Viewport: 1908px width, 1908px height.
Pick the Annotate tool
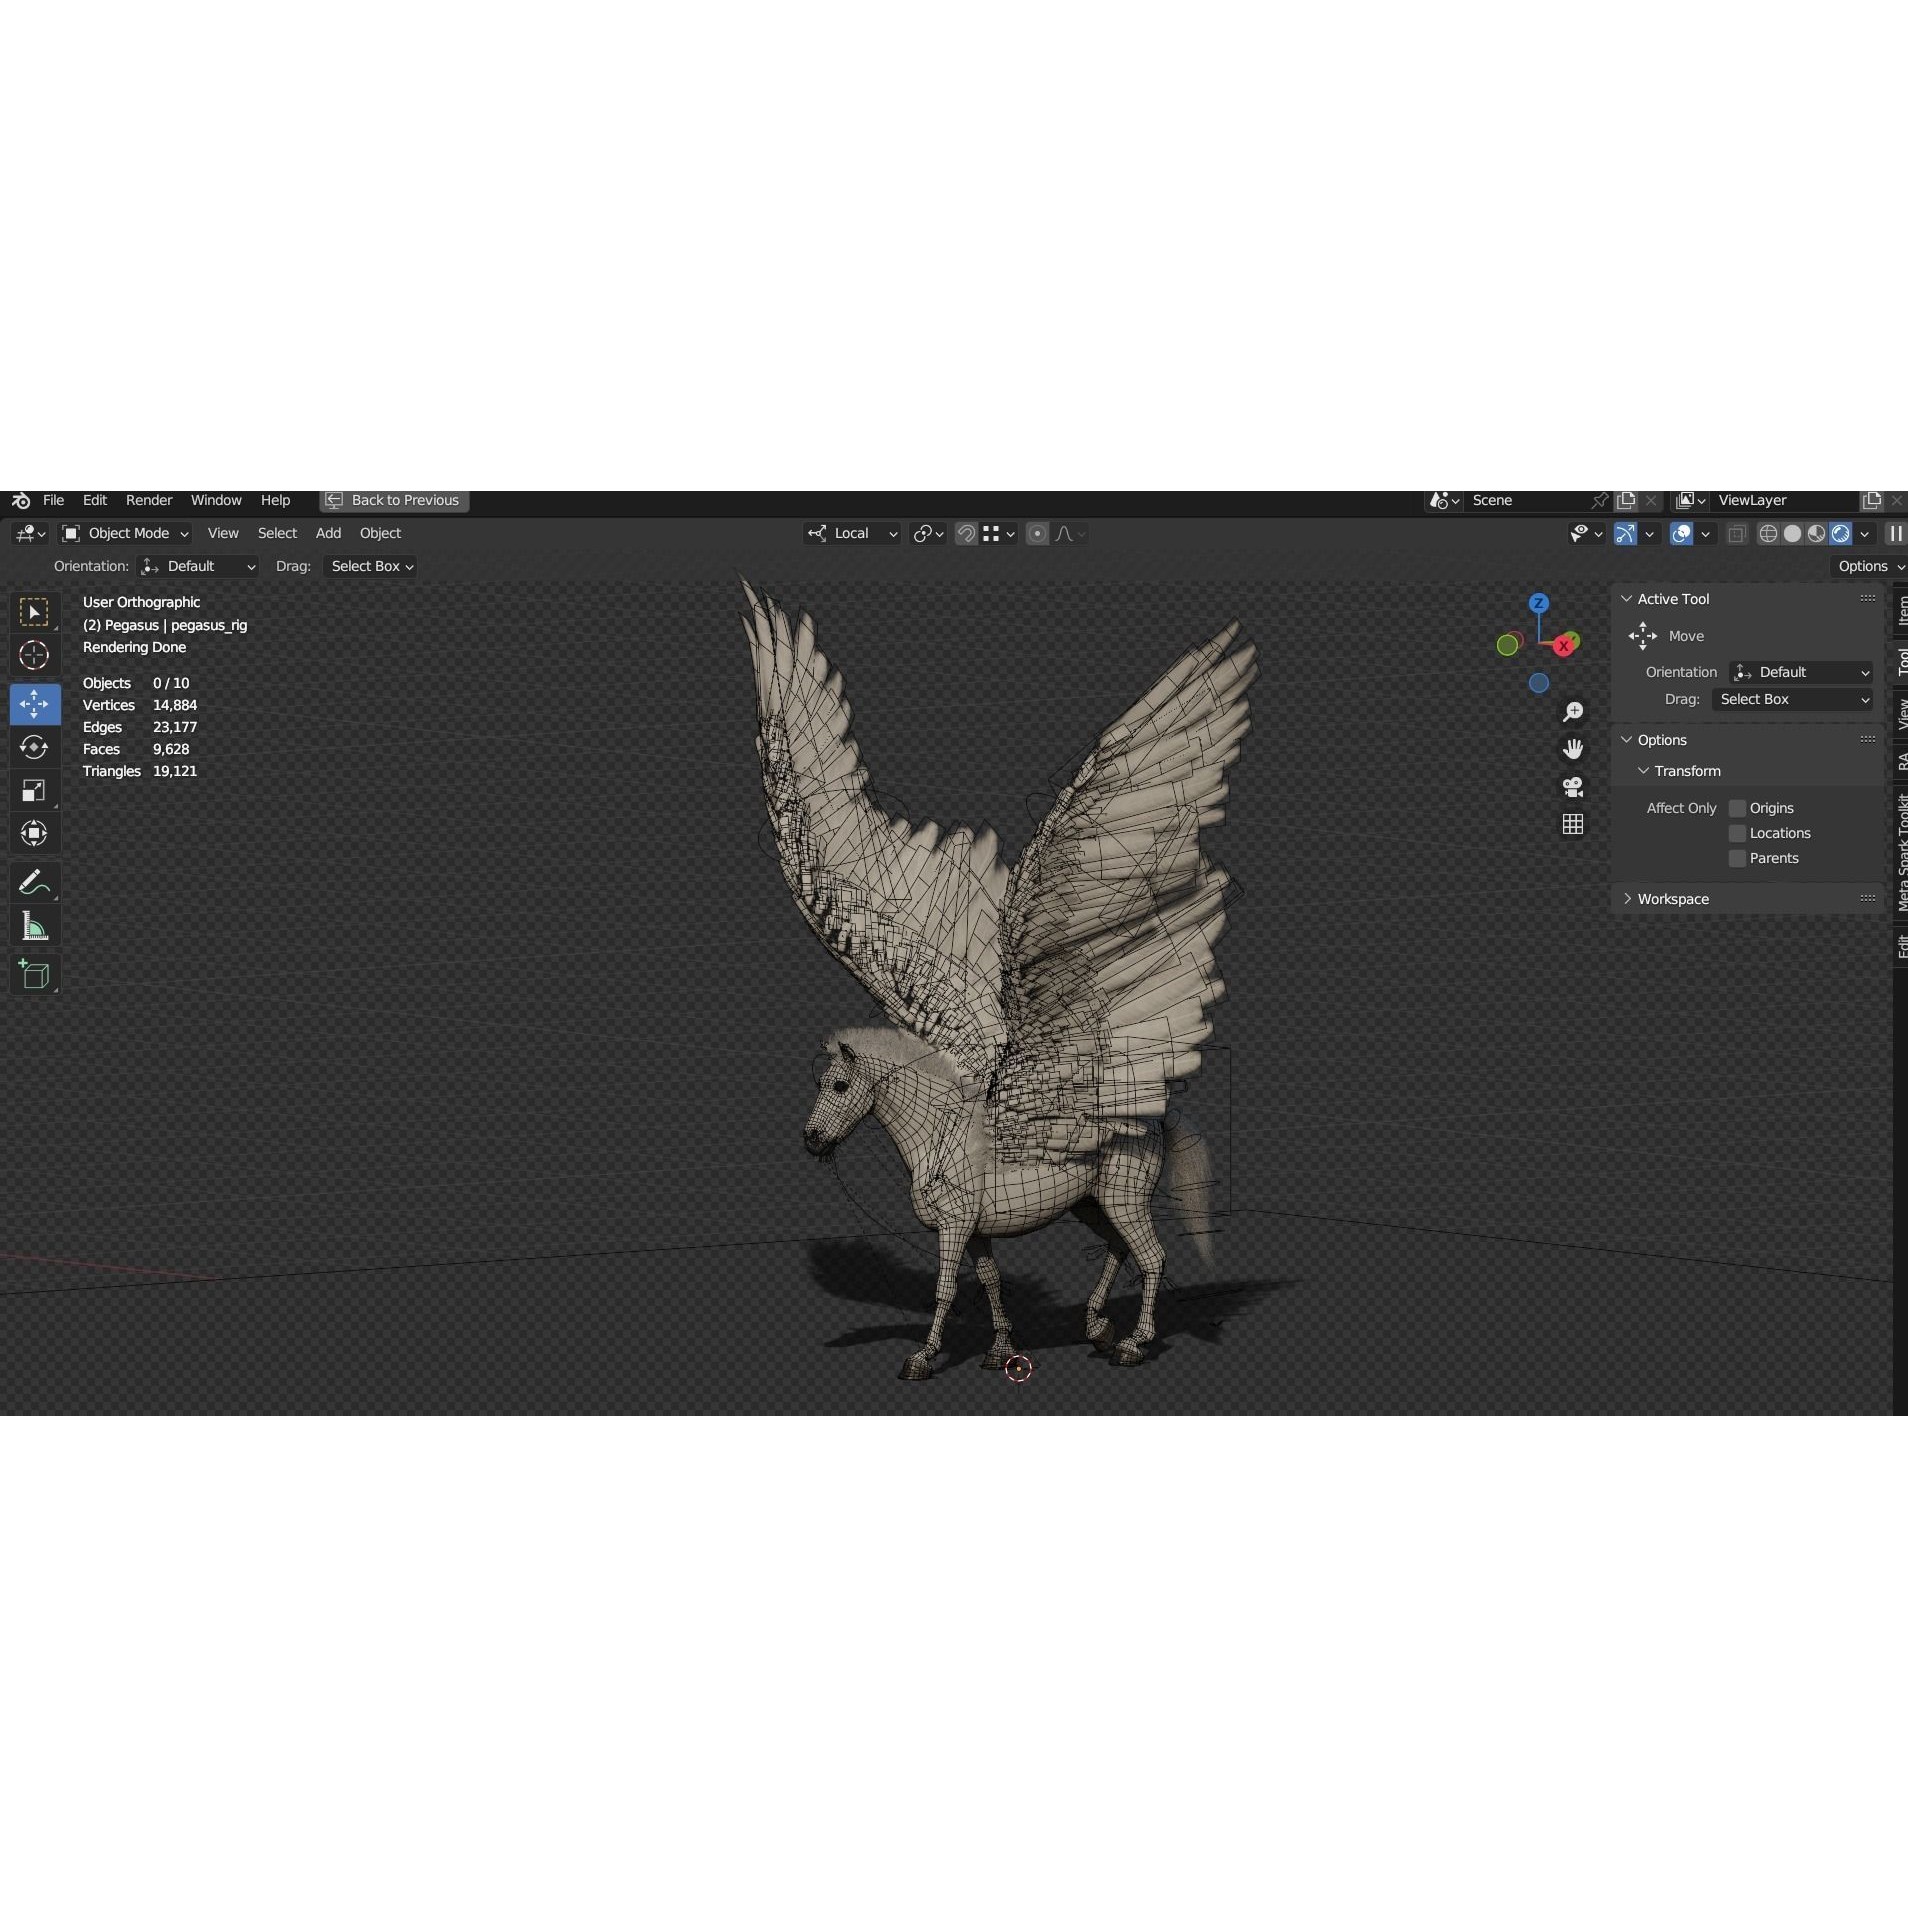coord(36,880)
